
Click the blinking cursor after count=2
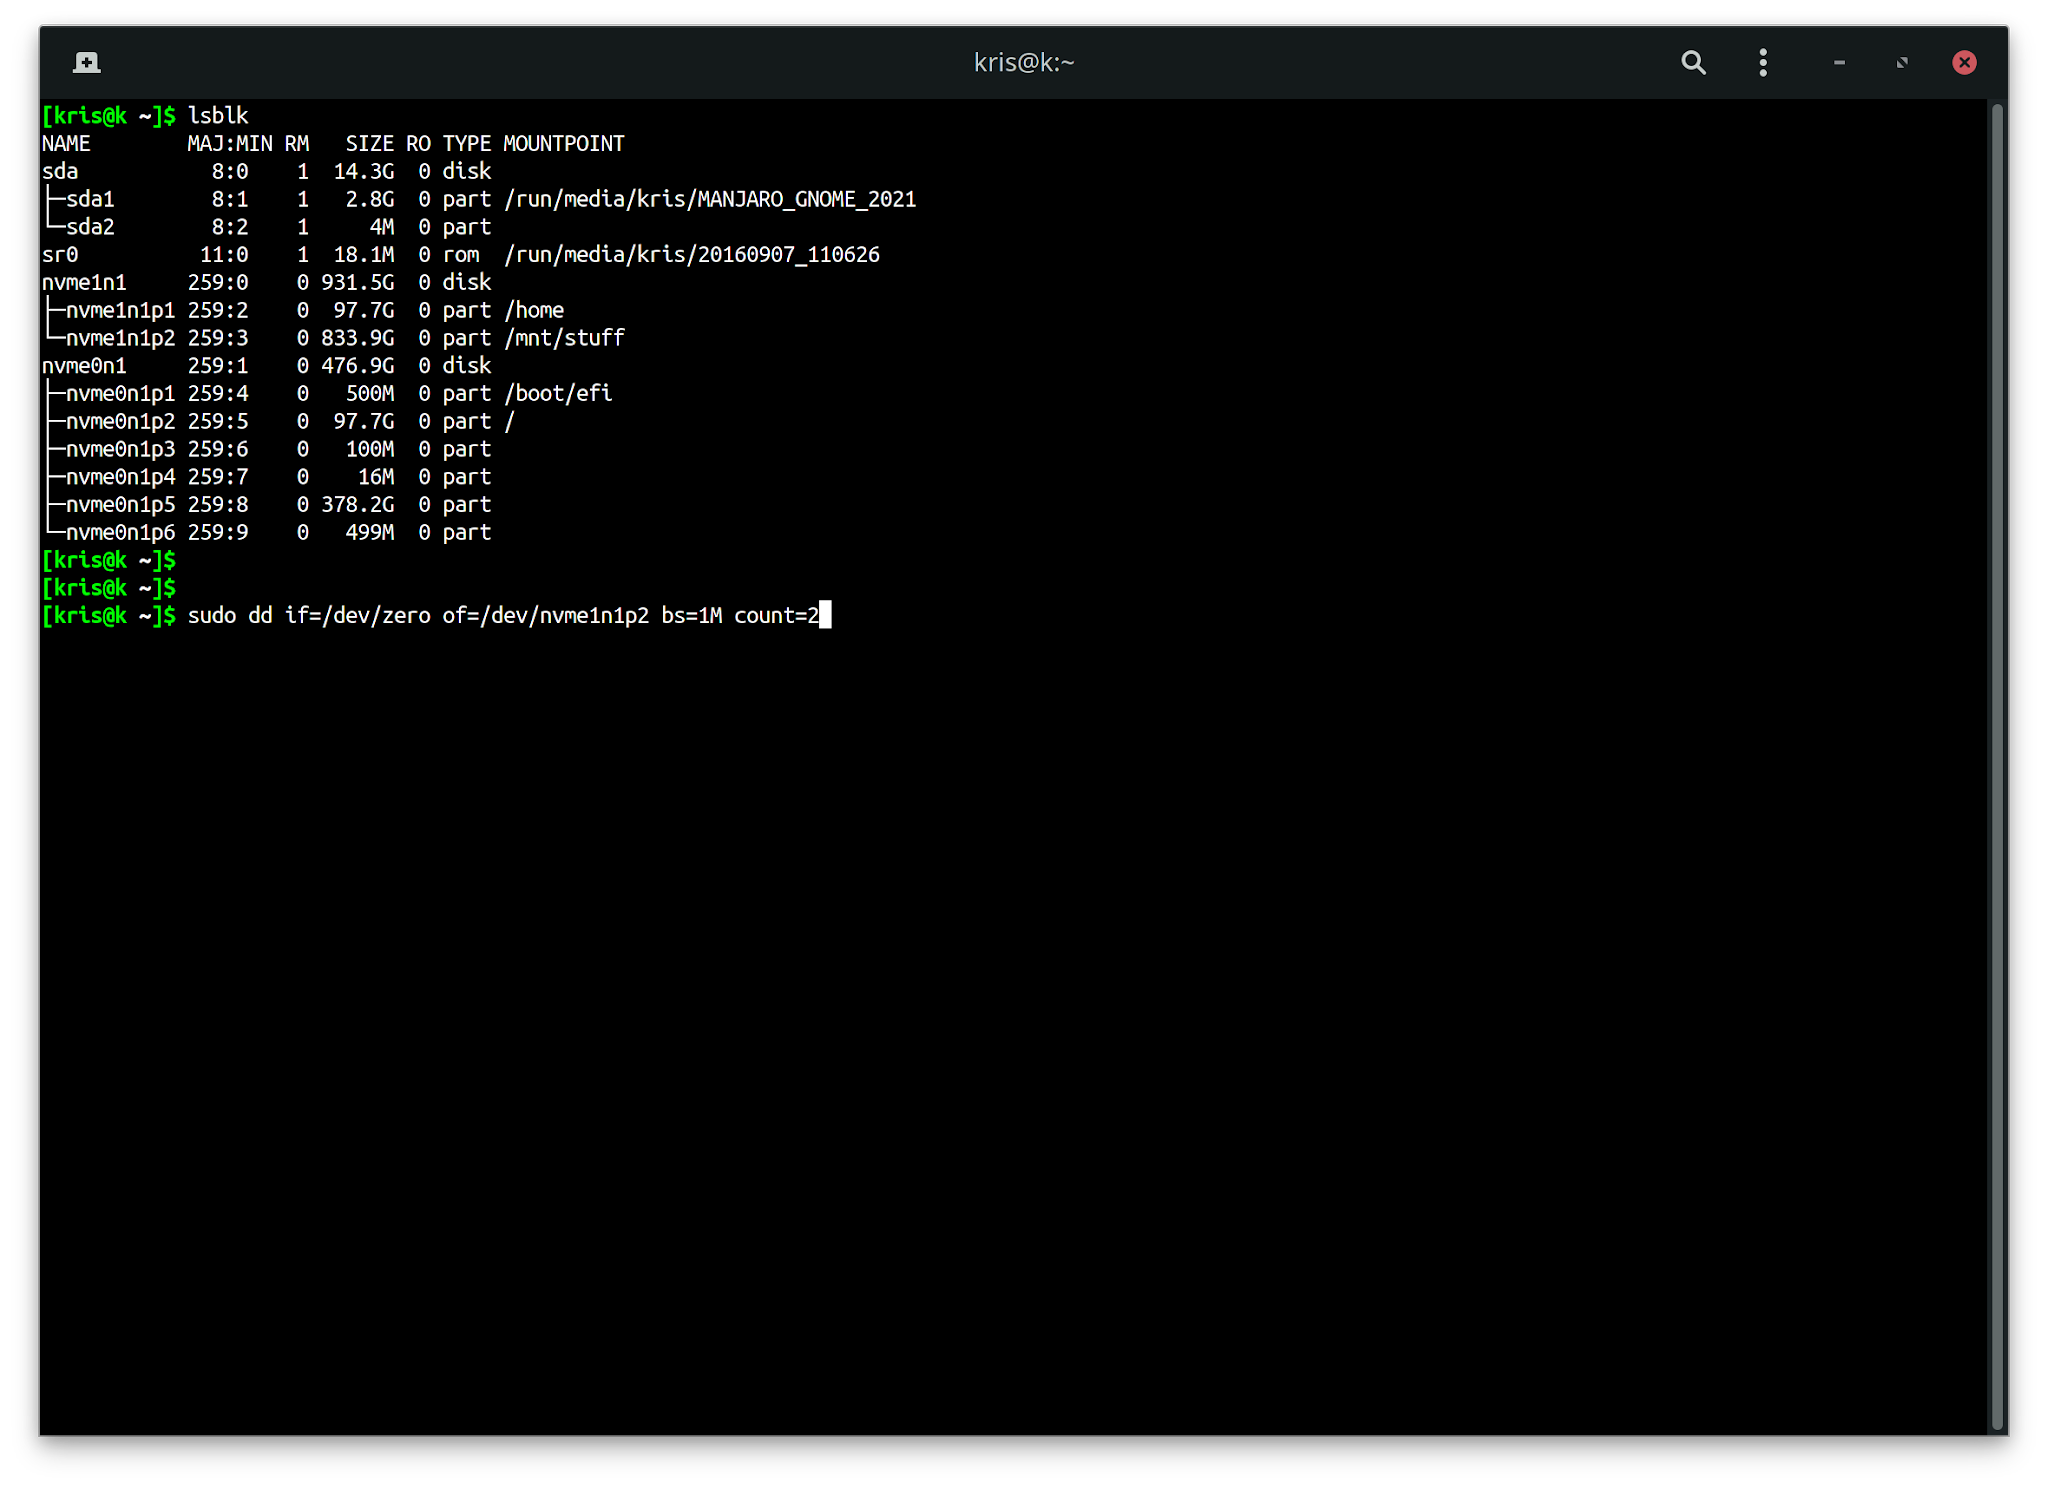pos(826,615)
